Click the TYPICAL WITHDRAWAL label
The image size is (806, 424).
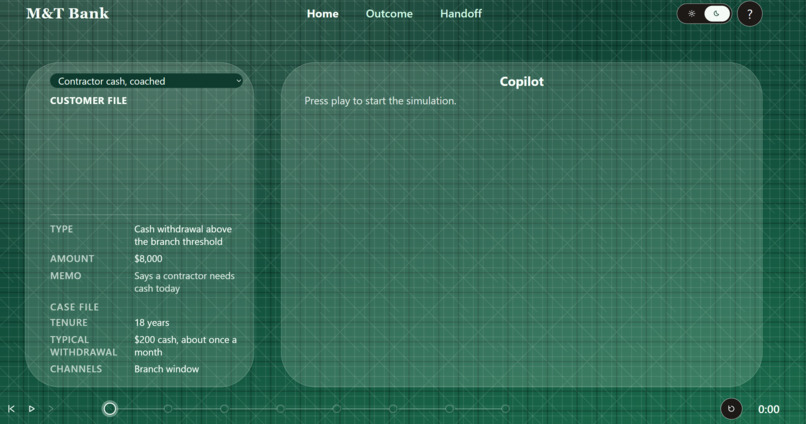pyautogui.click(x=83, y=346)
